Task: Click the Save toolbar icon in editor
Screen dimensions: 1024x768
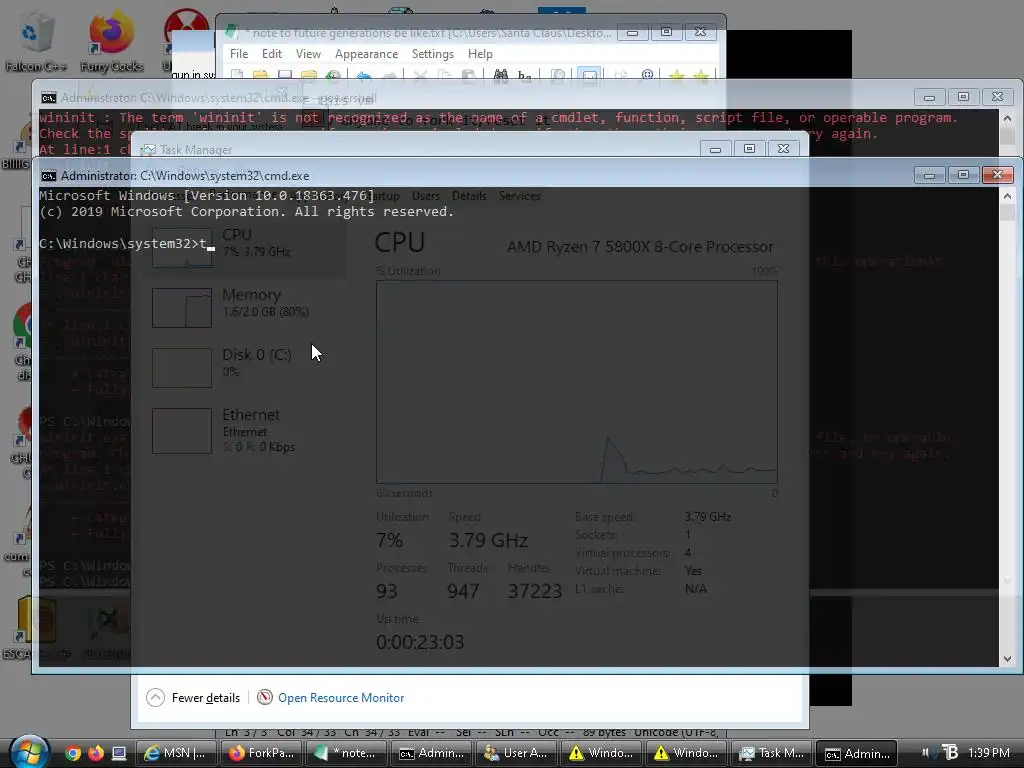Action: point(285,75)
